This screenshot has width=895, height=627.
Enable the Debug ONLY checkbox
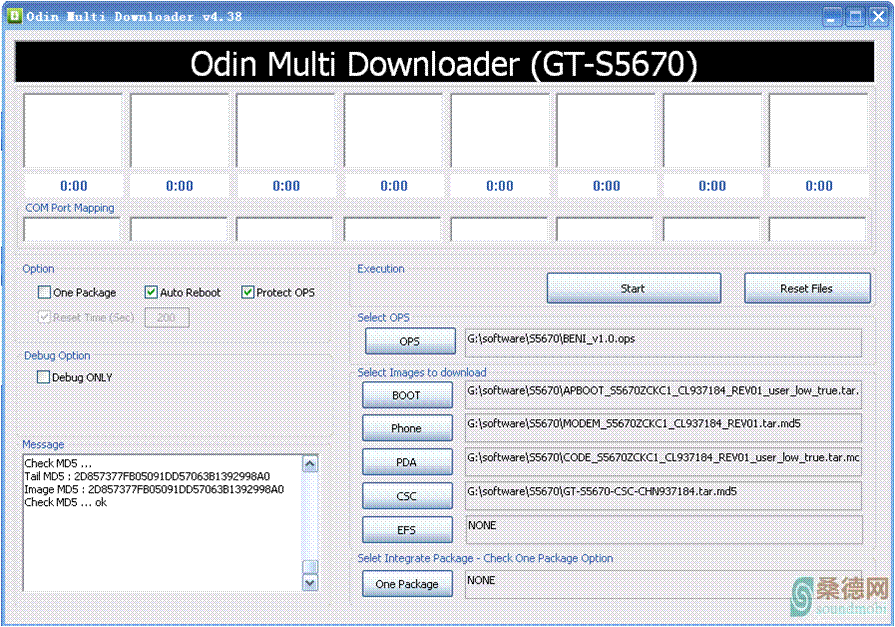tap(43, 377)
